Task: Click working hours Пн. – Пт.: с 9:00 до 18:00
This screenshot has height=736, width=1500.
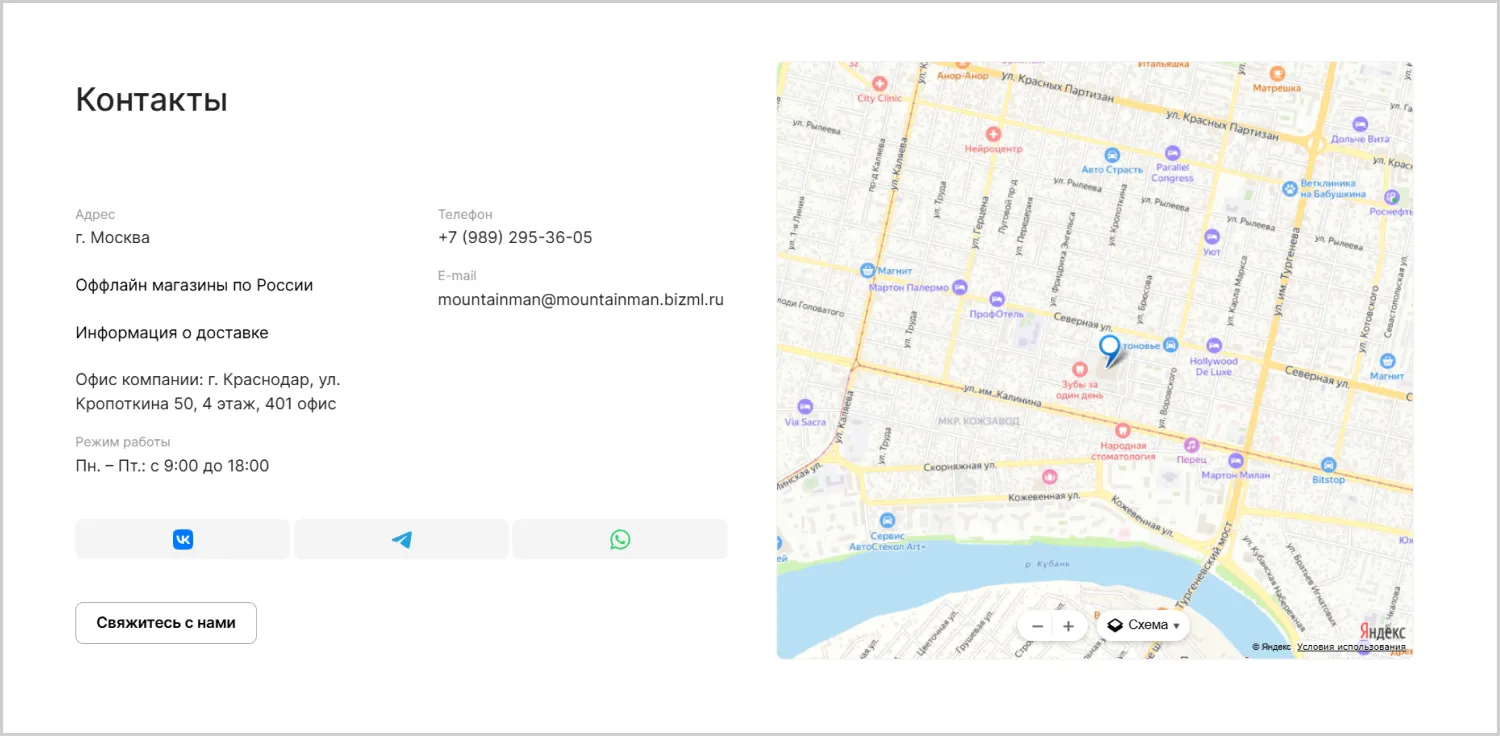Action: point(172,466)
